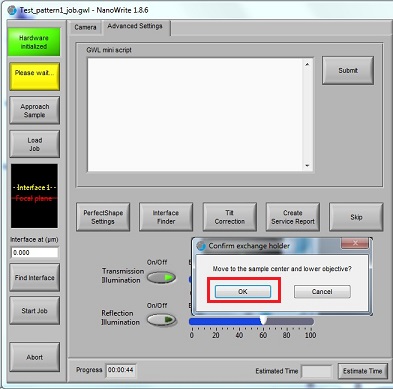Image resolution: width=393 pixels, height=389 pixels.
Task: Click the Skip button
Action: (356, 217)
